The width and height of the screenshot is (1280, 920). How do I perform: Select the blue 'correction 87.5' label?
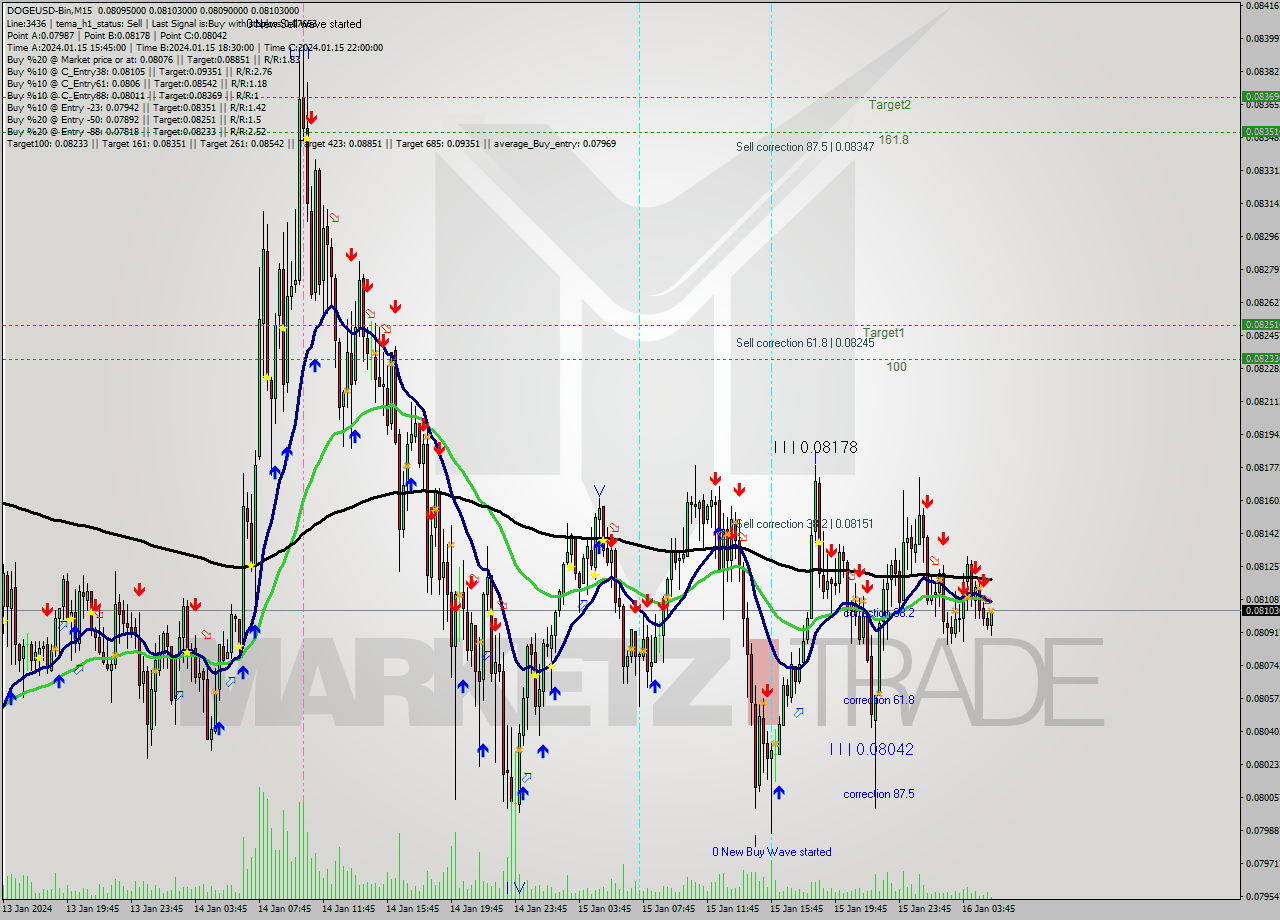pyautogui.click(x=878, y=794)
